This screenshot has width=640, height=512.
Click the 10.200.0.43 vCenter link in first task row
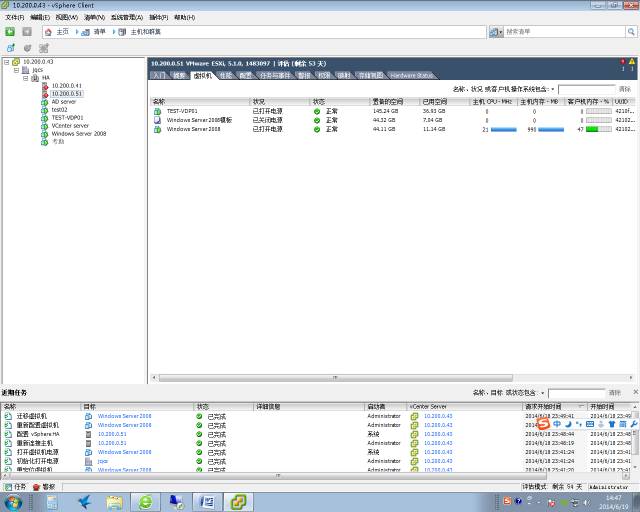click(x=438, y=416)
